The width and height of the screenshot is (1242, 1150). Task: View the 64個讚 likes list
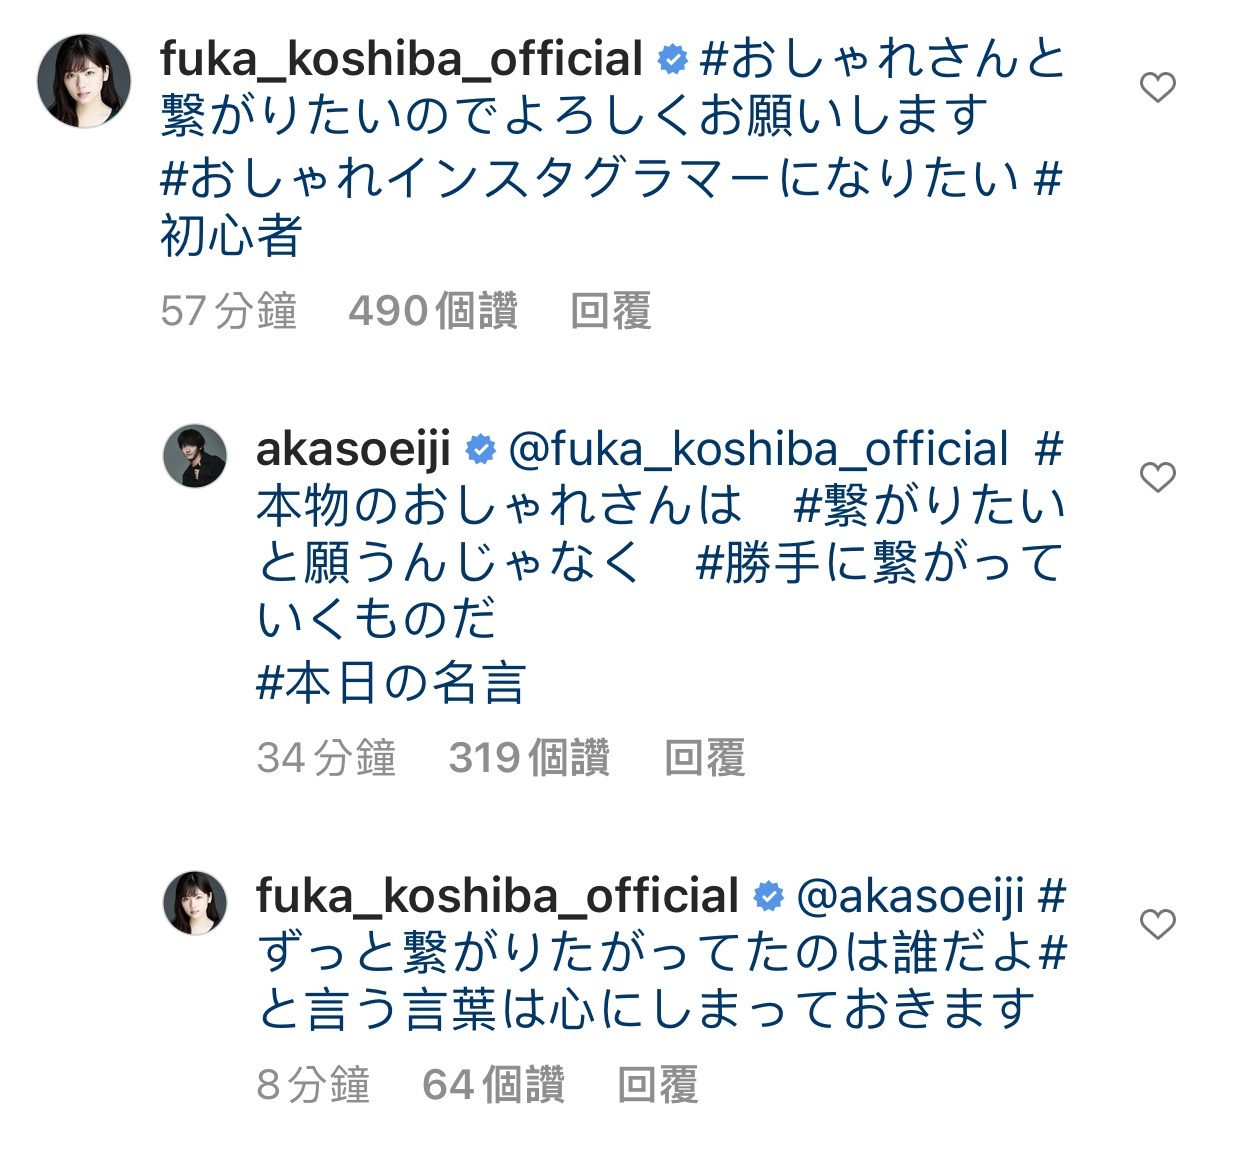[494, 1085]
